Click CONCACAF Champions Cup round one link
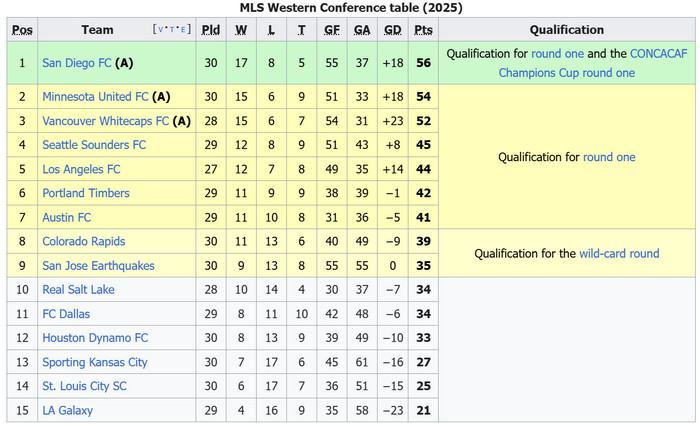Image resolution: width=700 pixels, height=427 pixels. tap(567, 73)
